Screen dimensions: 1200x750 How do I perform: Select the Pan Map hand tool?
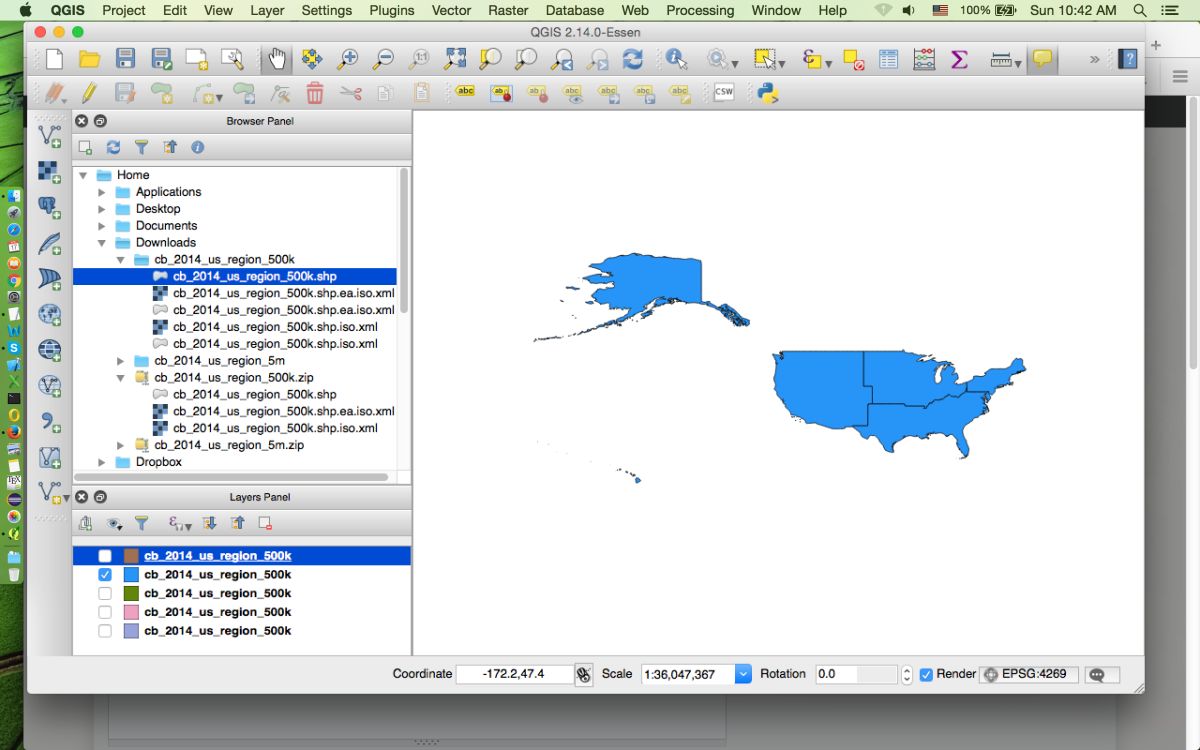[x=277, y=59]
